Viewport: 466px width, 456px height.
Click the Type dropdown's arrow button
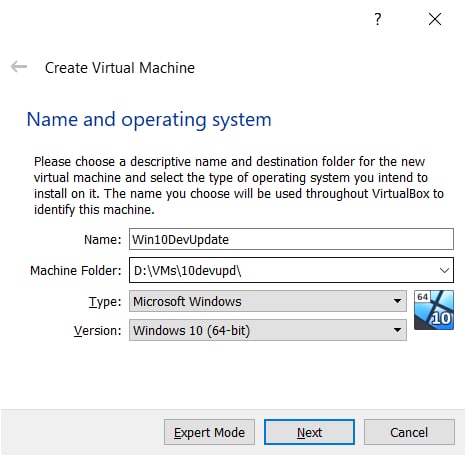coord(397,301)
